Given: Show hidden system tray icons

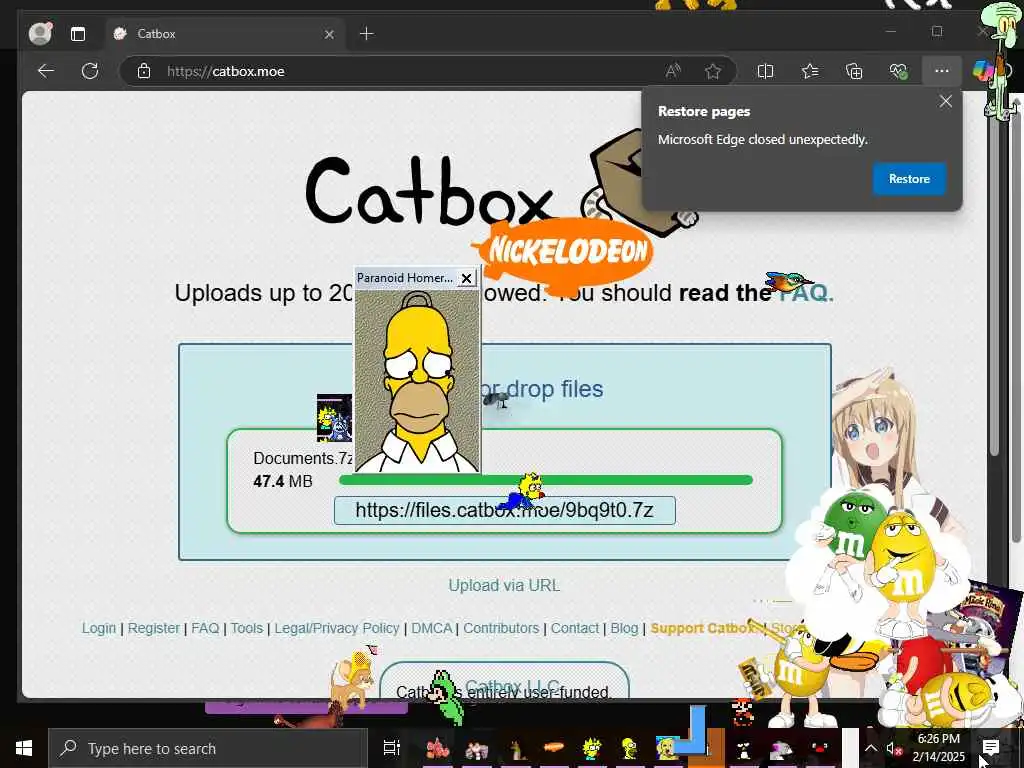Looking at the screenshot, I should tap(871, 748).
